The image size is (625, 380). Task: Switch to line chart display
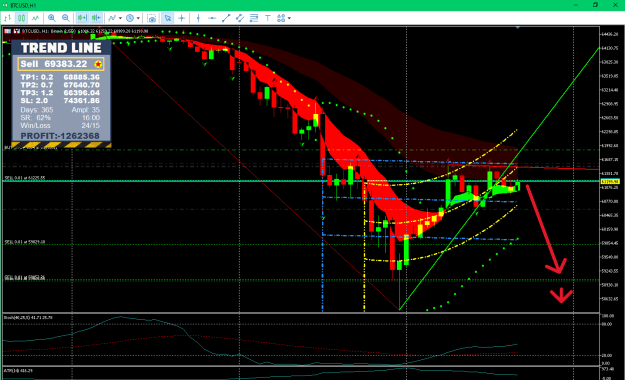pos(35,18)
